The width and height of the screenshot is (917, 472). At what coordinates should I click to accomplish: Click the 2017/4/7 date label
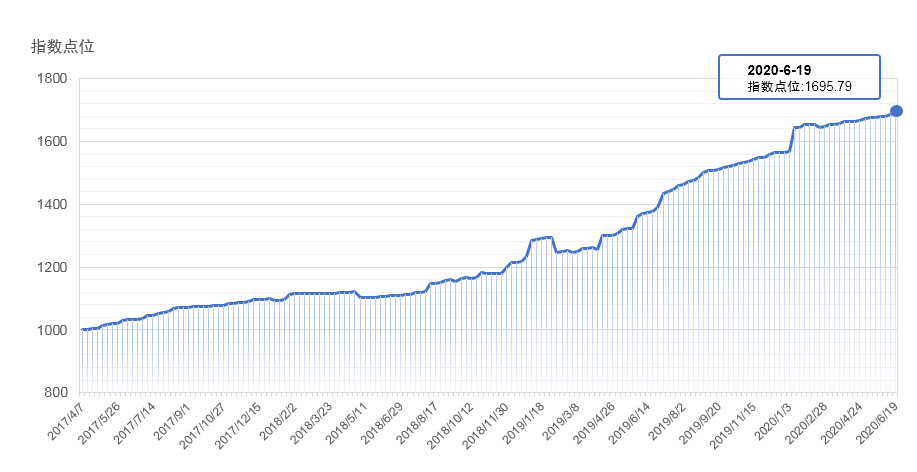(x=68, y=419)
